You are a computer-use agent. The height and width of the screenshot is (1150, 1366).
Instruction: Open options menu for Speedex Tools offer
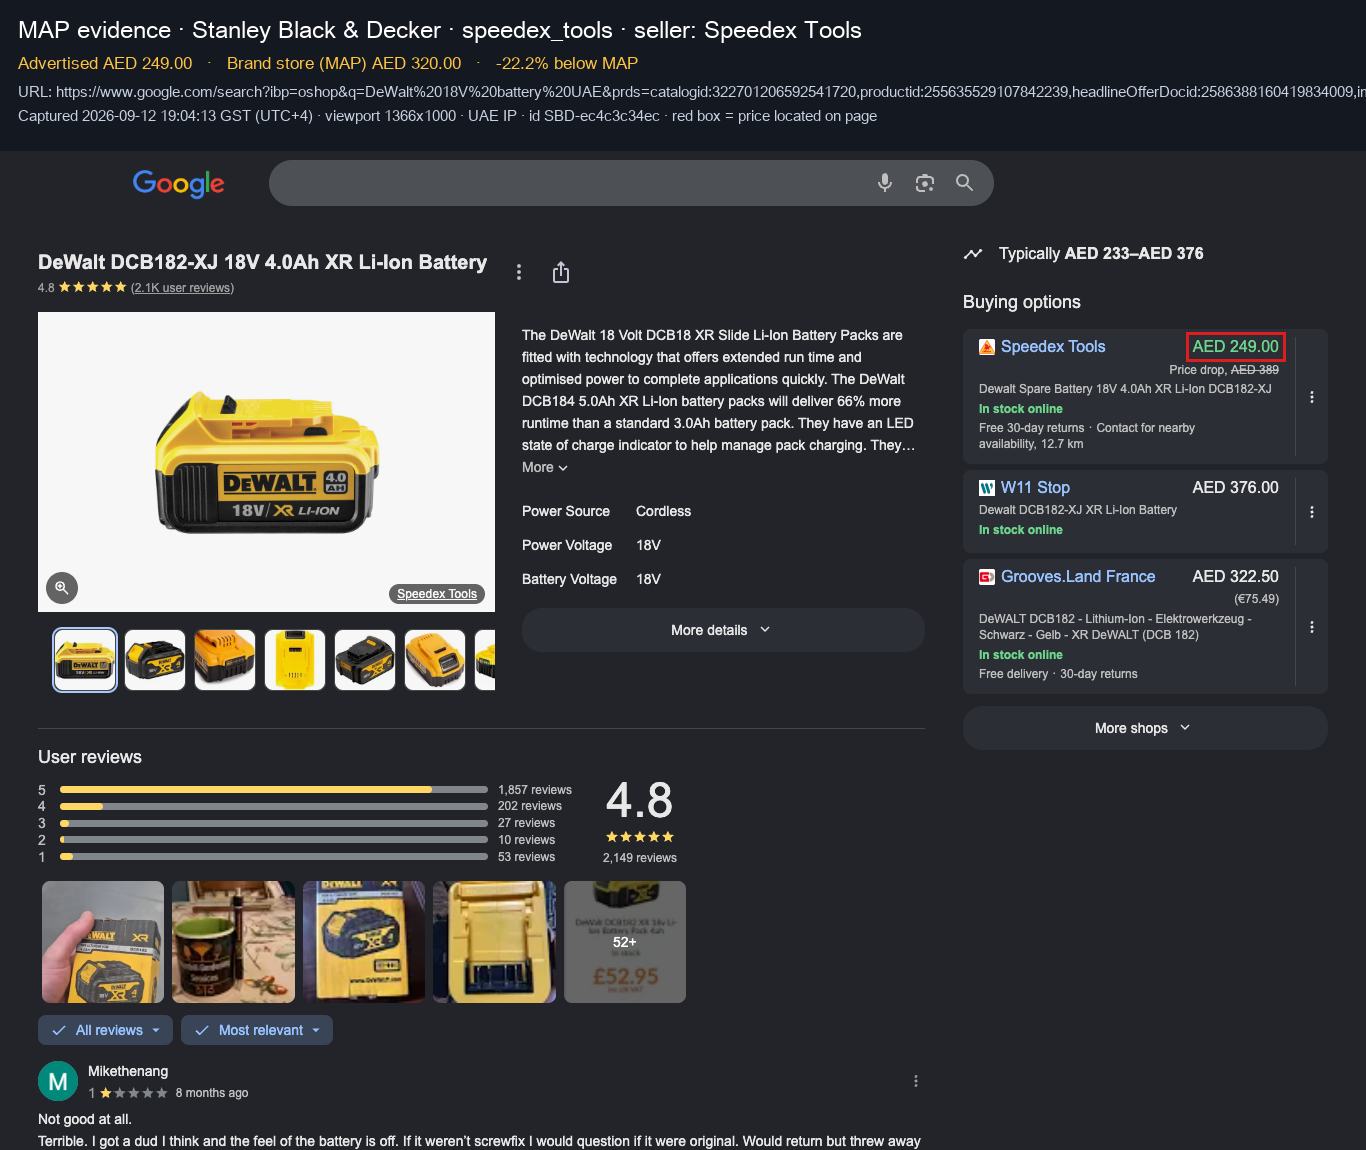1312,397
